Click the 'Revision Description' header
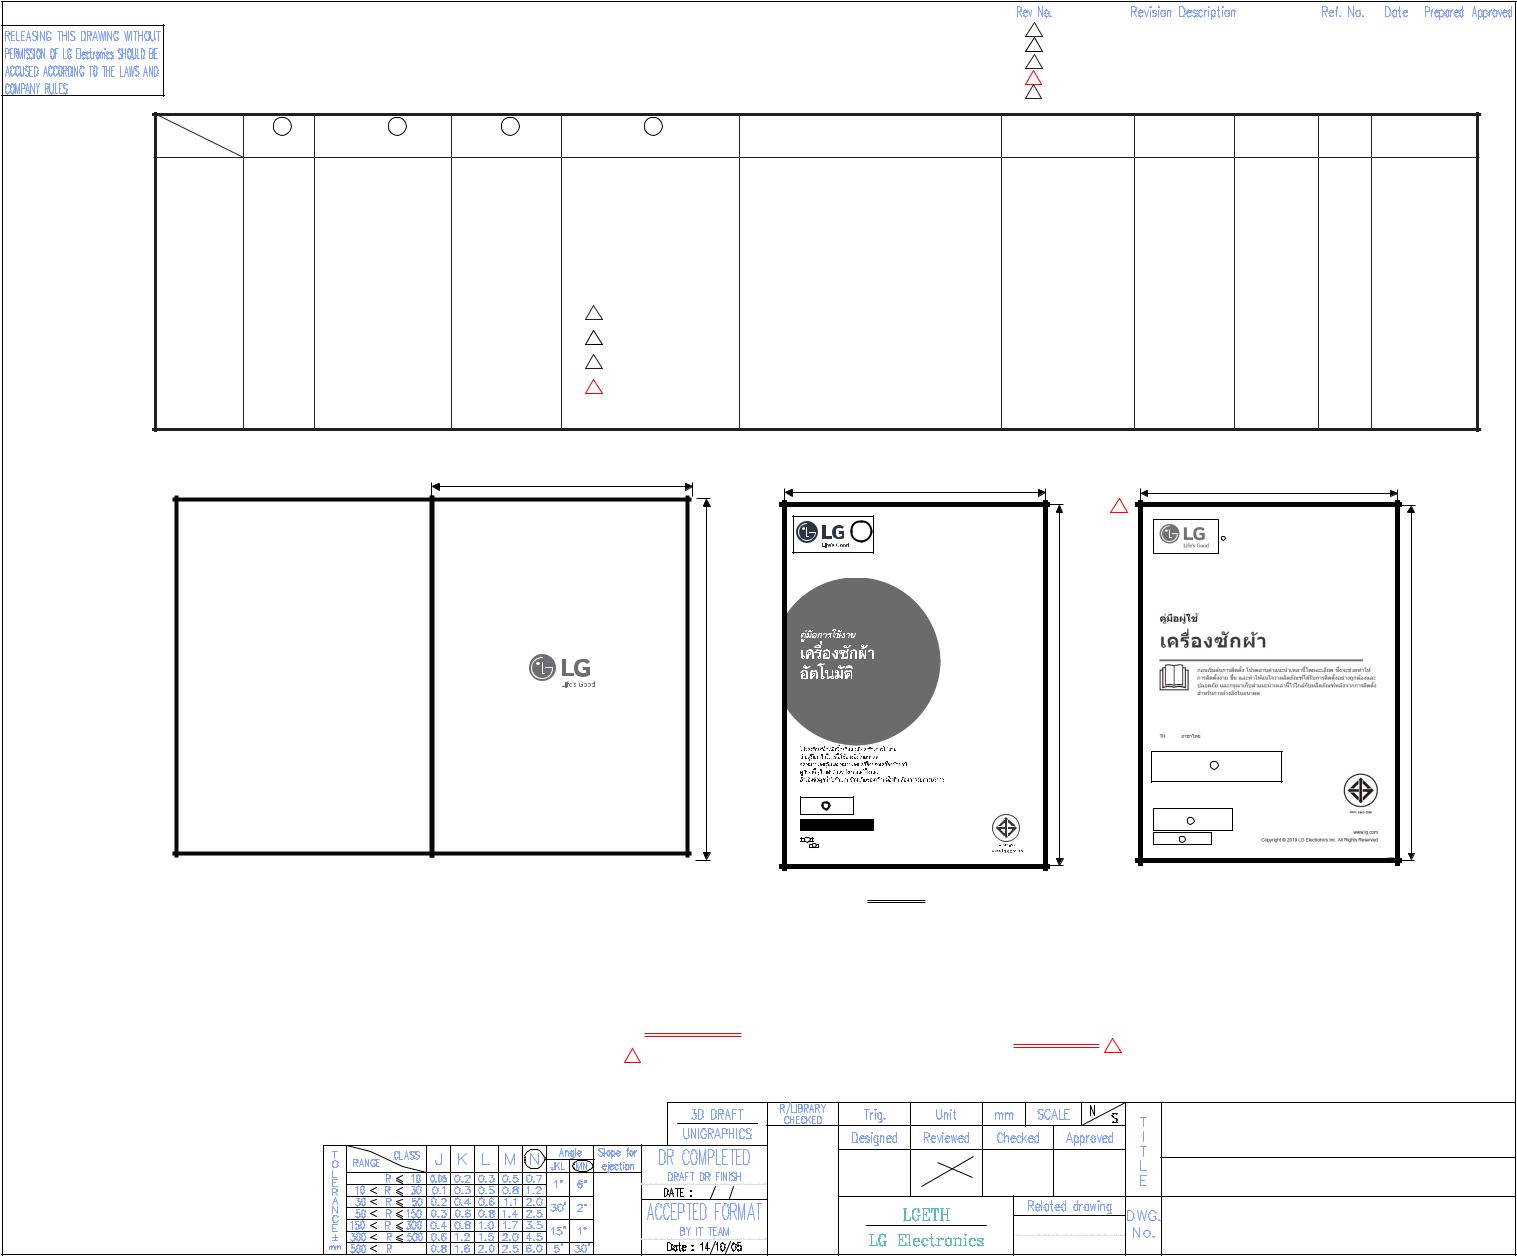Image resolution: width=1517 pixels, height=1256 pixels. (1183, 13)
